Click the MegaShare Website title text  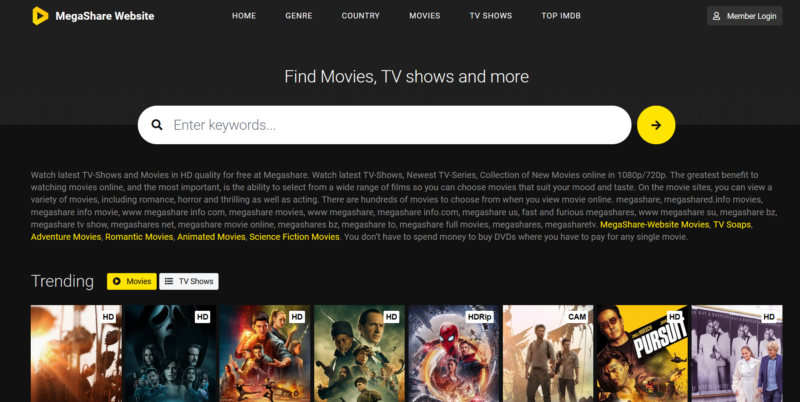click(x=105, y=16)
